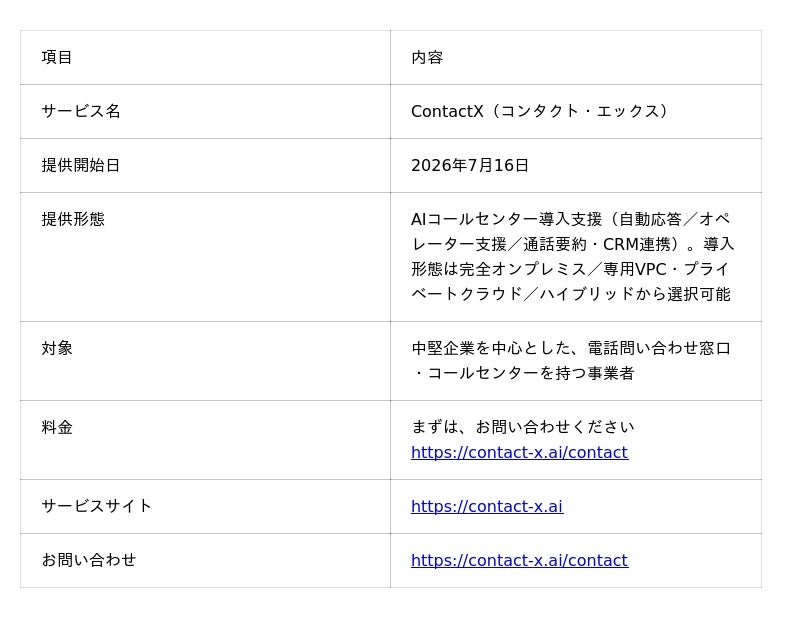Select the 提供開始日 label cell
This screenshot has width=800, height=618.
point(205,166)
